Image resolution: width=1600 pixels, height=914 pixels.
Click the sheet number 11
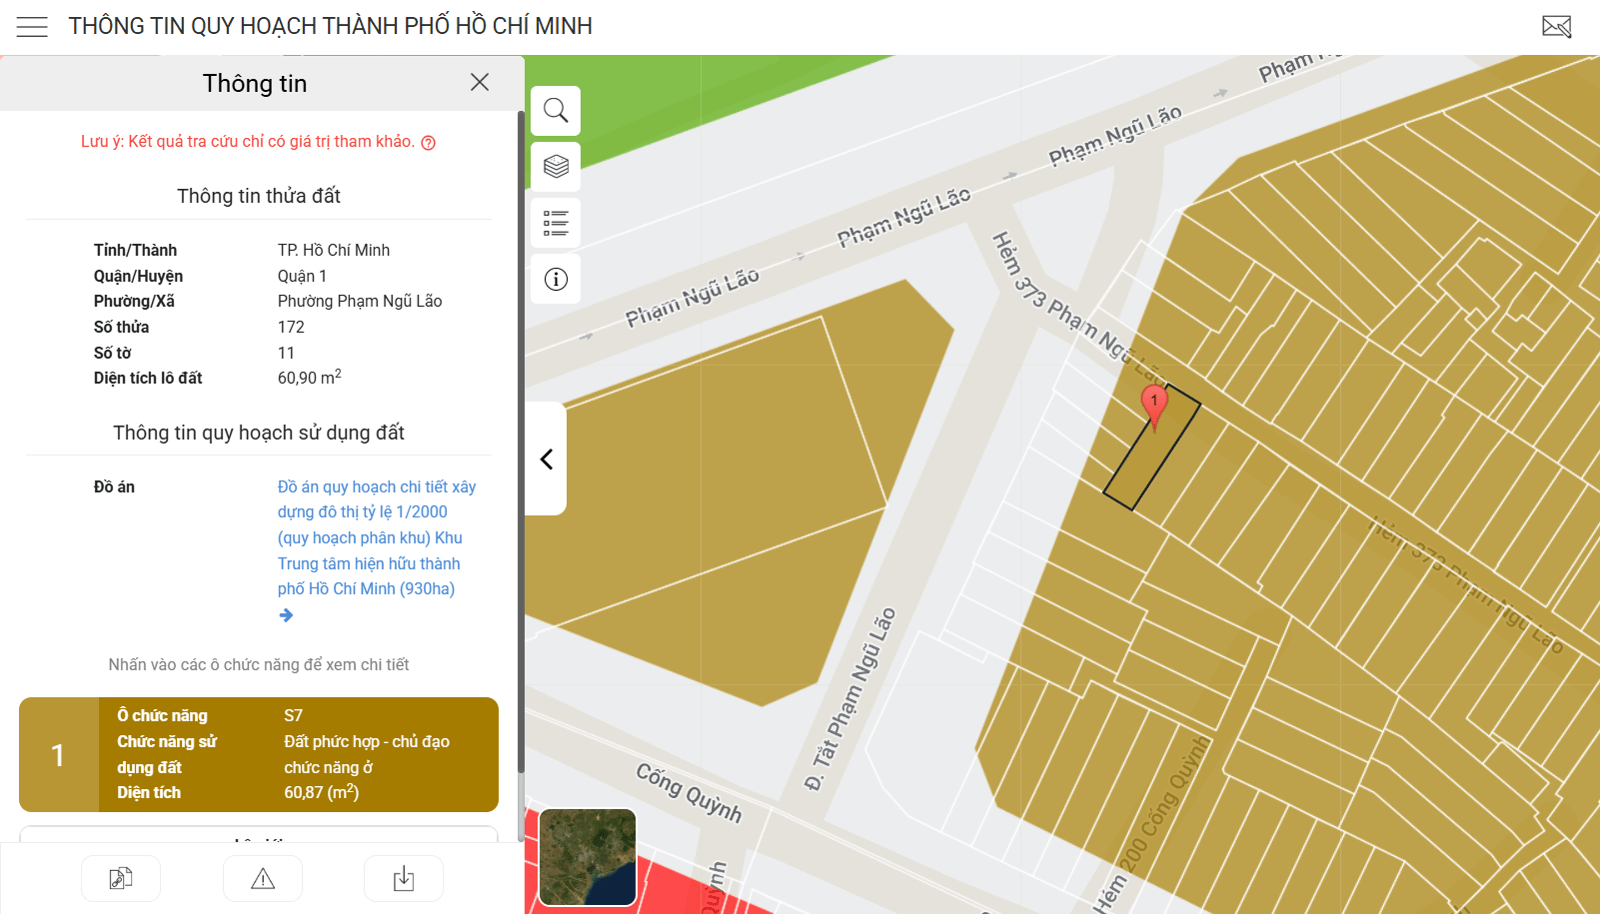click(286, 353)
